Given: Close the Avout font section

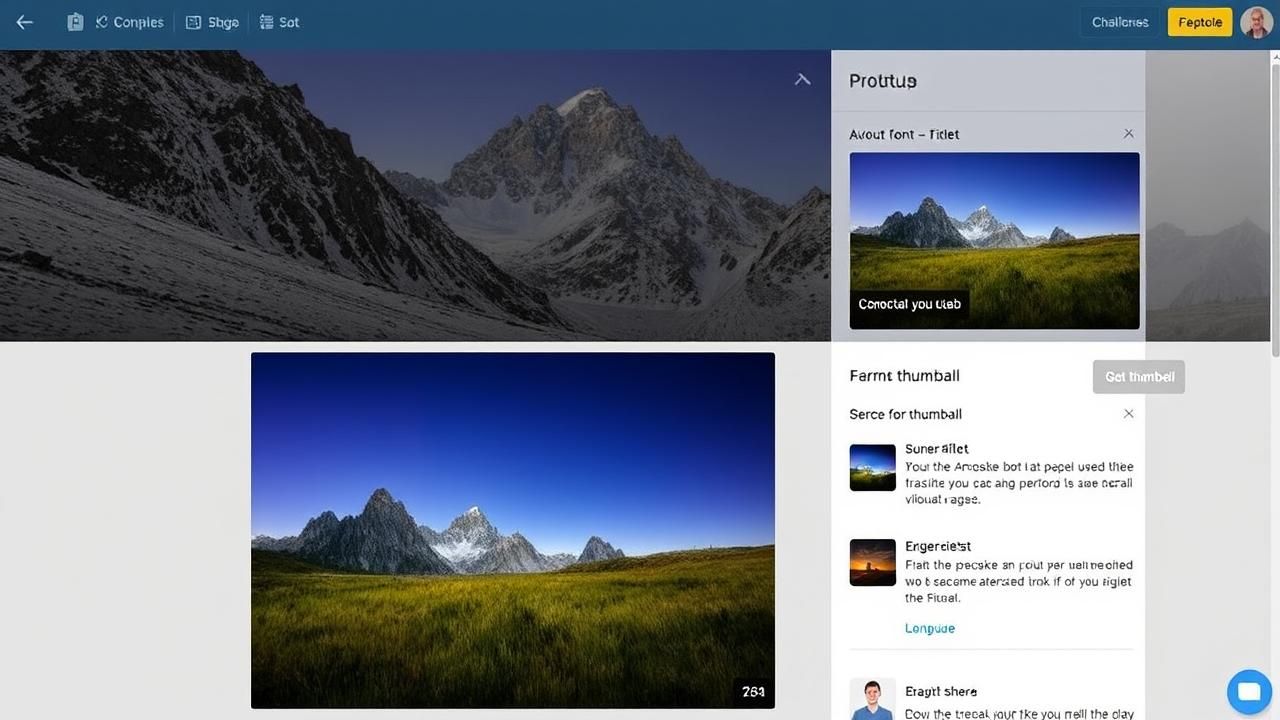Looking at the screenshot, I should click(1129, 134).
